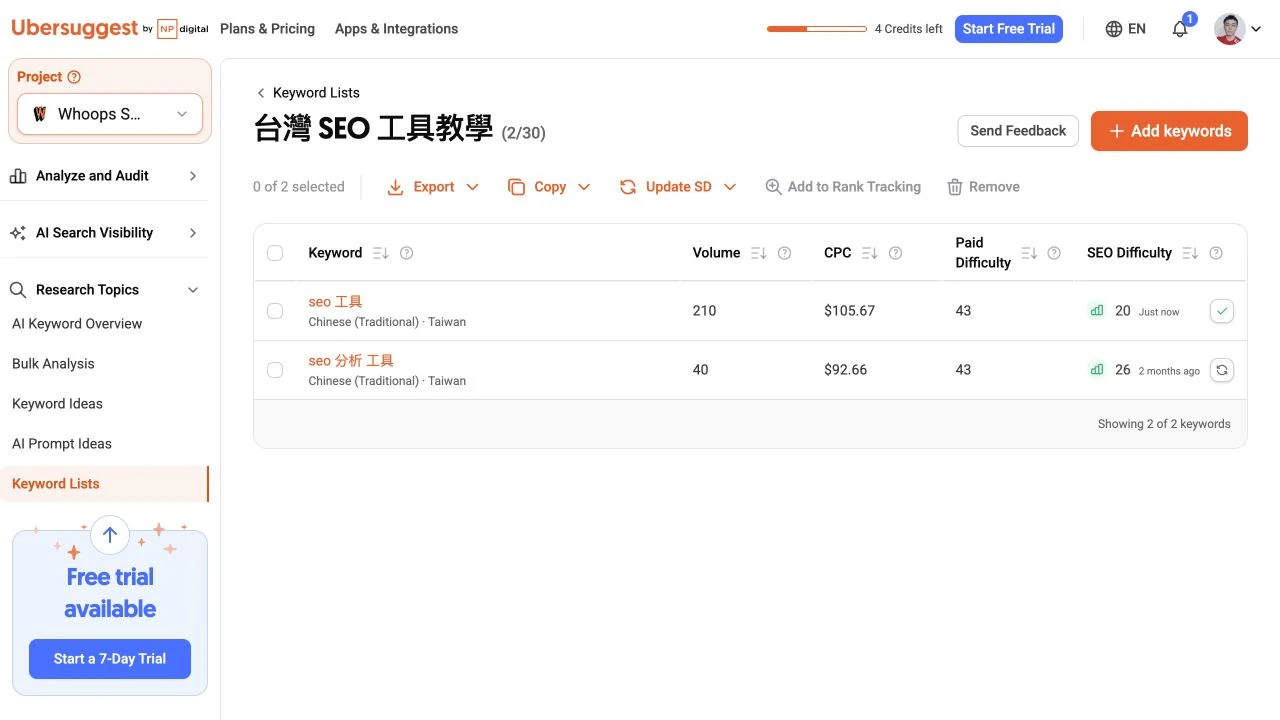The height and width of the screenshot is (720, 1280).
Task: Click the upward arrow circle in trial card
Action: tap(110, 535)
